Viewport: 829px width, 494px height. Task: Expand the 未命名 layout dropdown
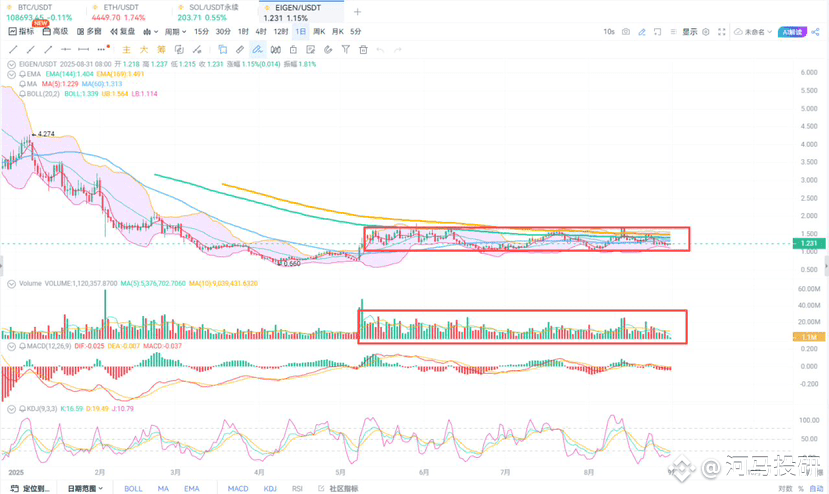pos(753,32)
